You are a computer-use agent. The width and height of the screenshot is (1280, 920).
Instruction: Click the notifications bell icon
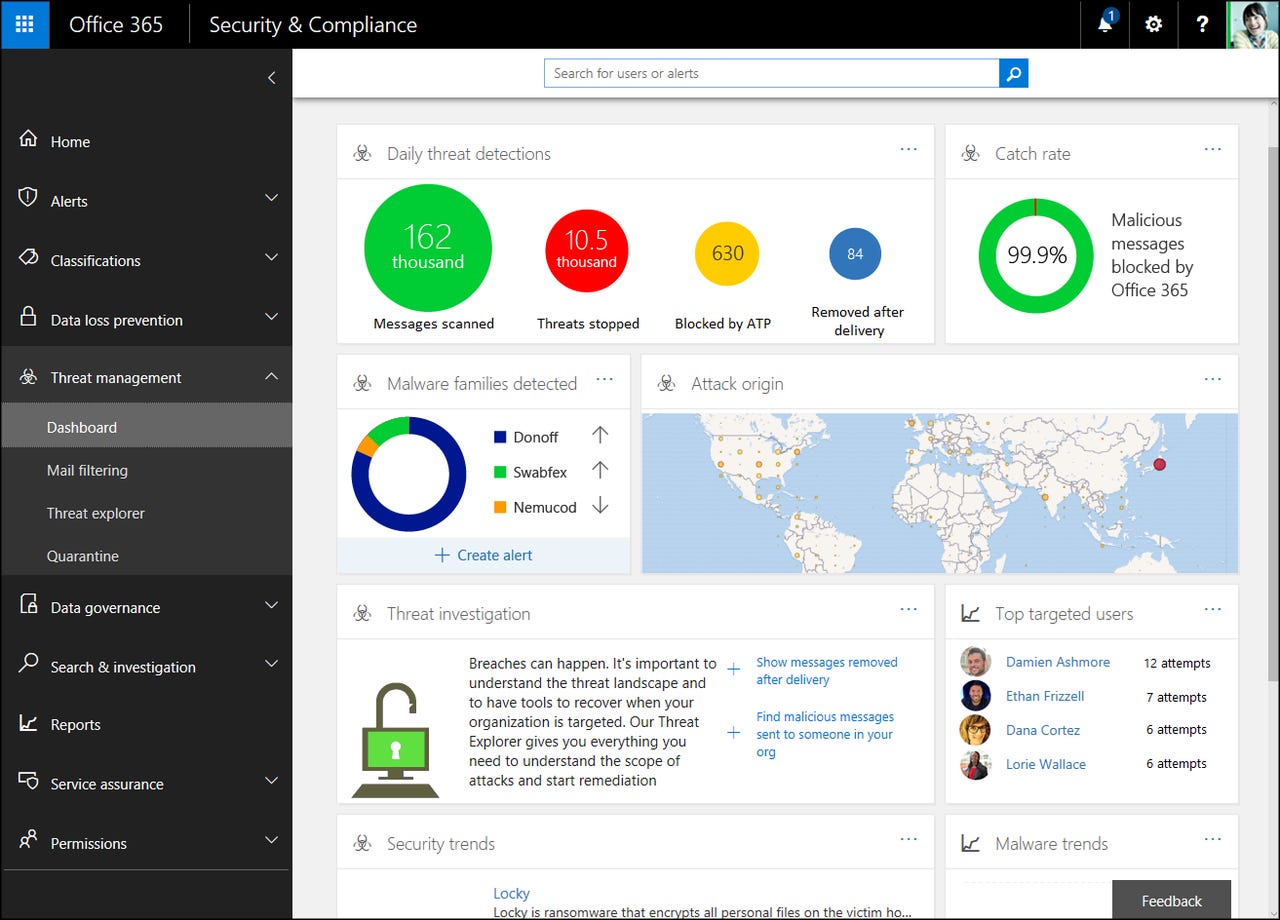pos(1104,24)
